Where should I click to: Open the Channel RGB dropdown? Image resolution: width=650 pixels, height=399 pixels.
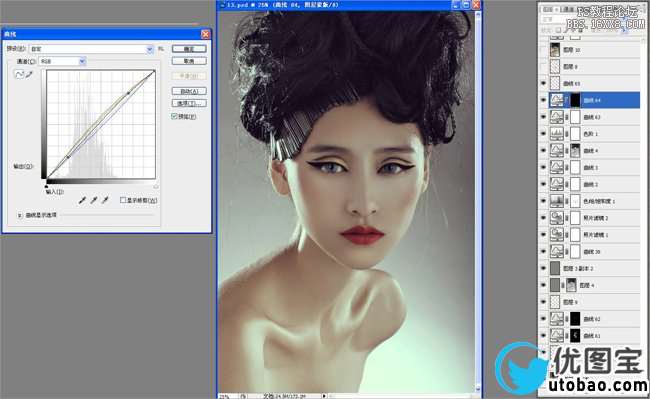pos(62,61)
